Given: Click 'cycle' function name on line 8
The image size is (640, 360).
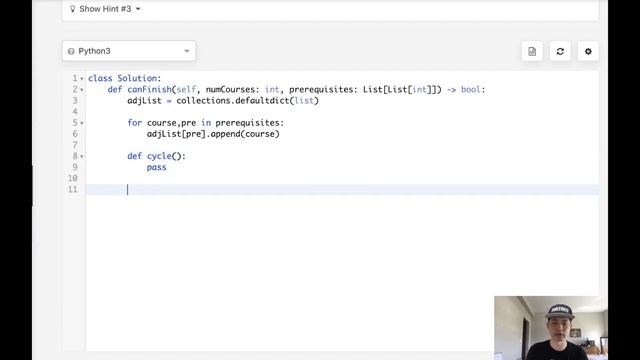Looking at the screenshot, I should click(x=159, y=156).
